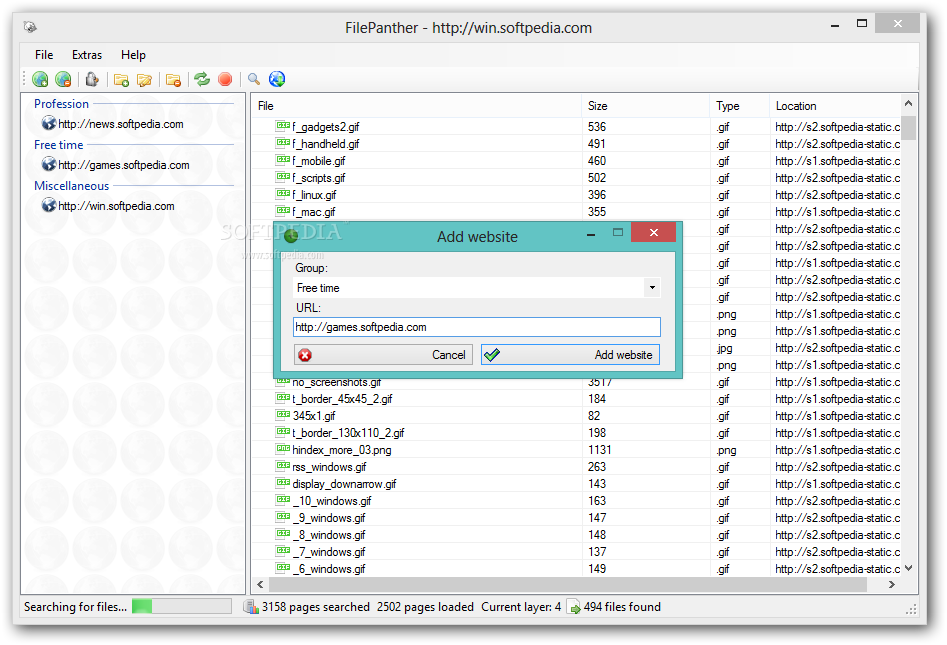Click the remove group folder toolbar icon
The width and height of the screenshot is (947, 645).
click(x=173, y=80)
